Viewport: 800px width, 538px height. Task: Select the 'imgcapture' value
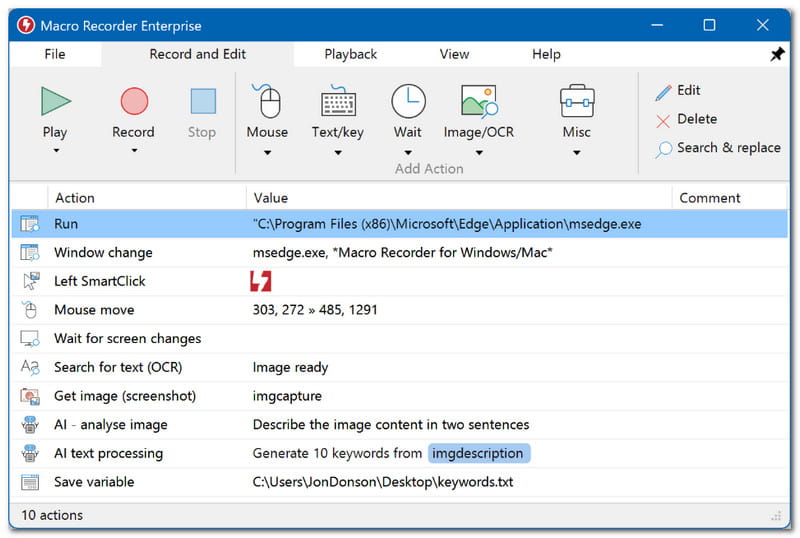coord(287,396)
